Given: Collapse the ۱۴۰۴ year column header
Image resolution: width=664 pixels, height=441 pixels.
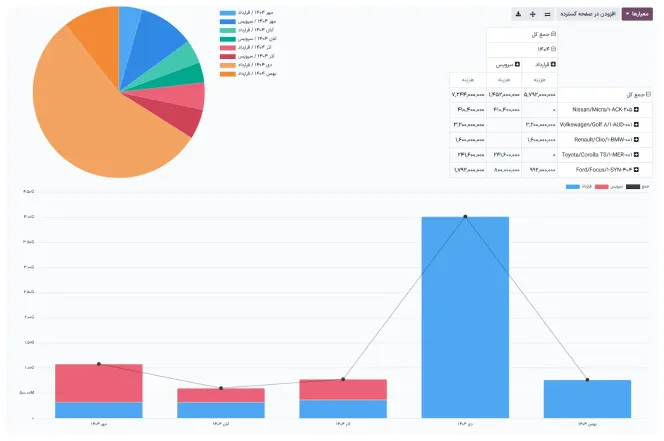Looking at the screenshot, I should tap(553, 48).
